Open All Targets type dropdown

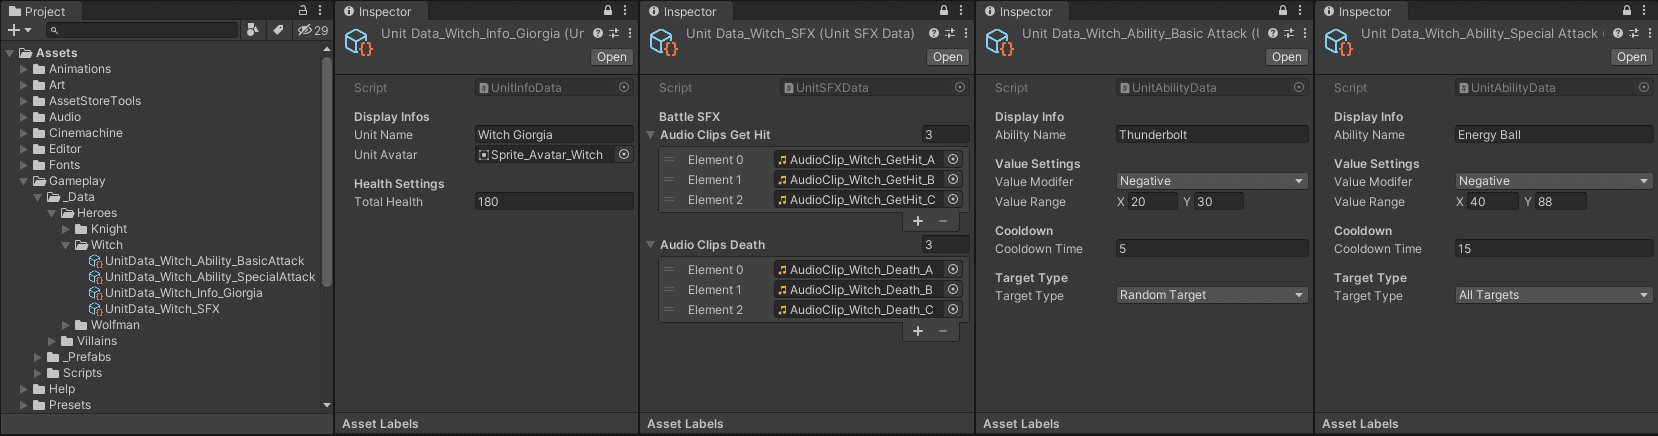pyautogui.click(x=1553, y=295)
